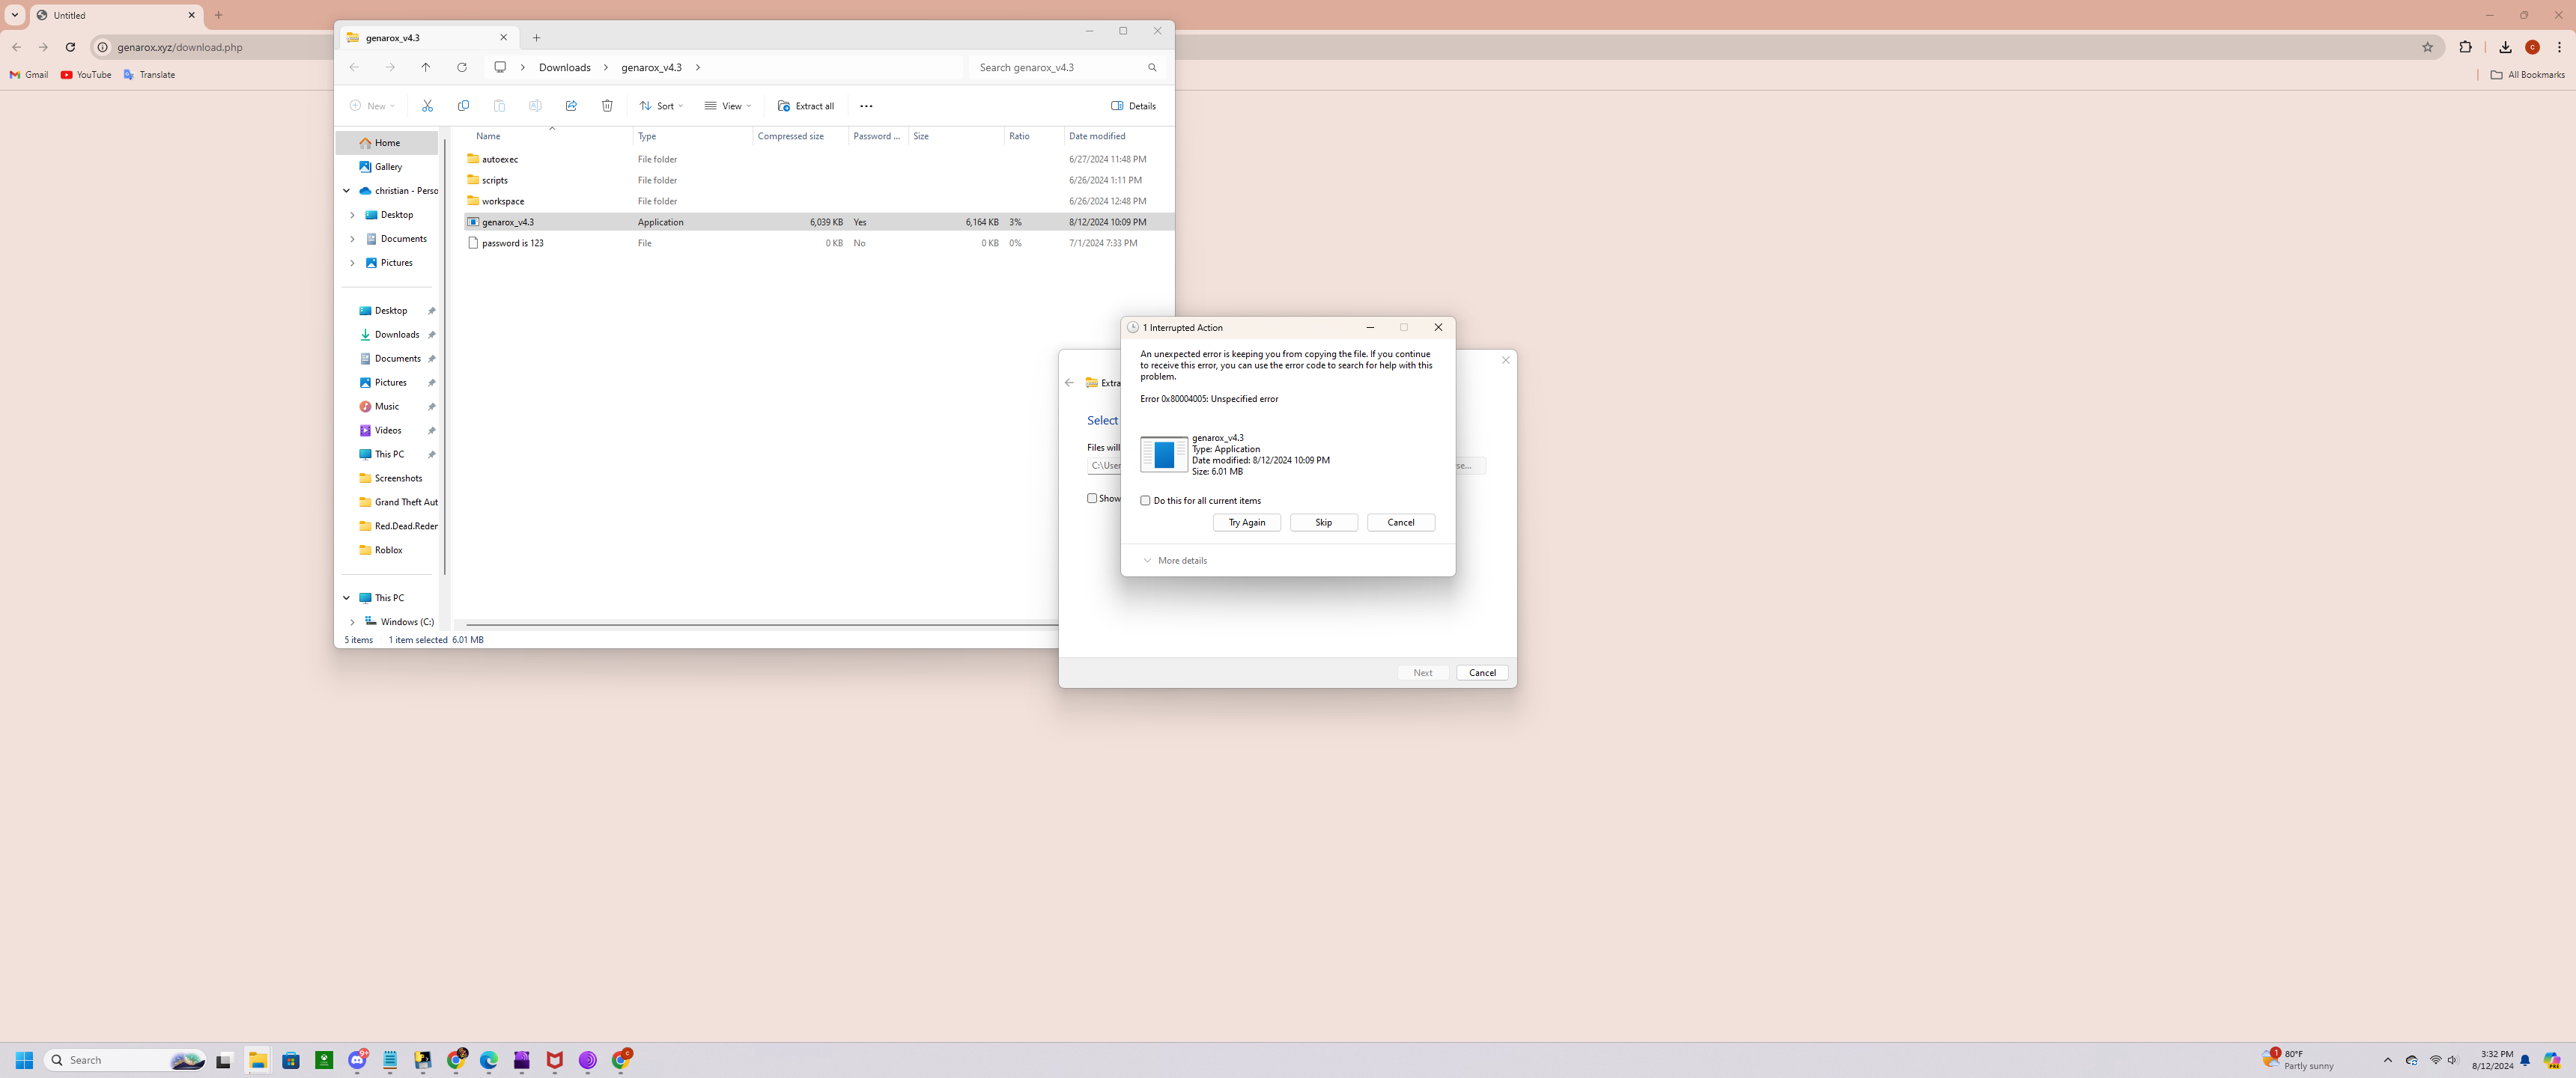The image size is (2576, 1078).
Task: Open Chrome Downloads icon in browser toolbar
Action: (x=2504, y=47)
